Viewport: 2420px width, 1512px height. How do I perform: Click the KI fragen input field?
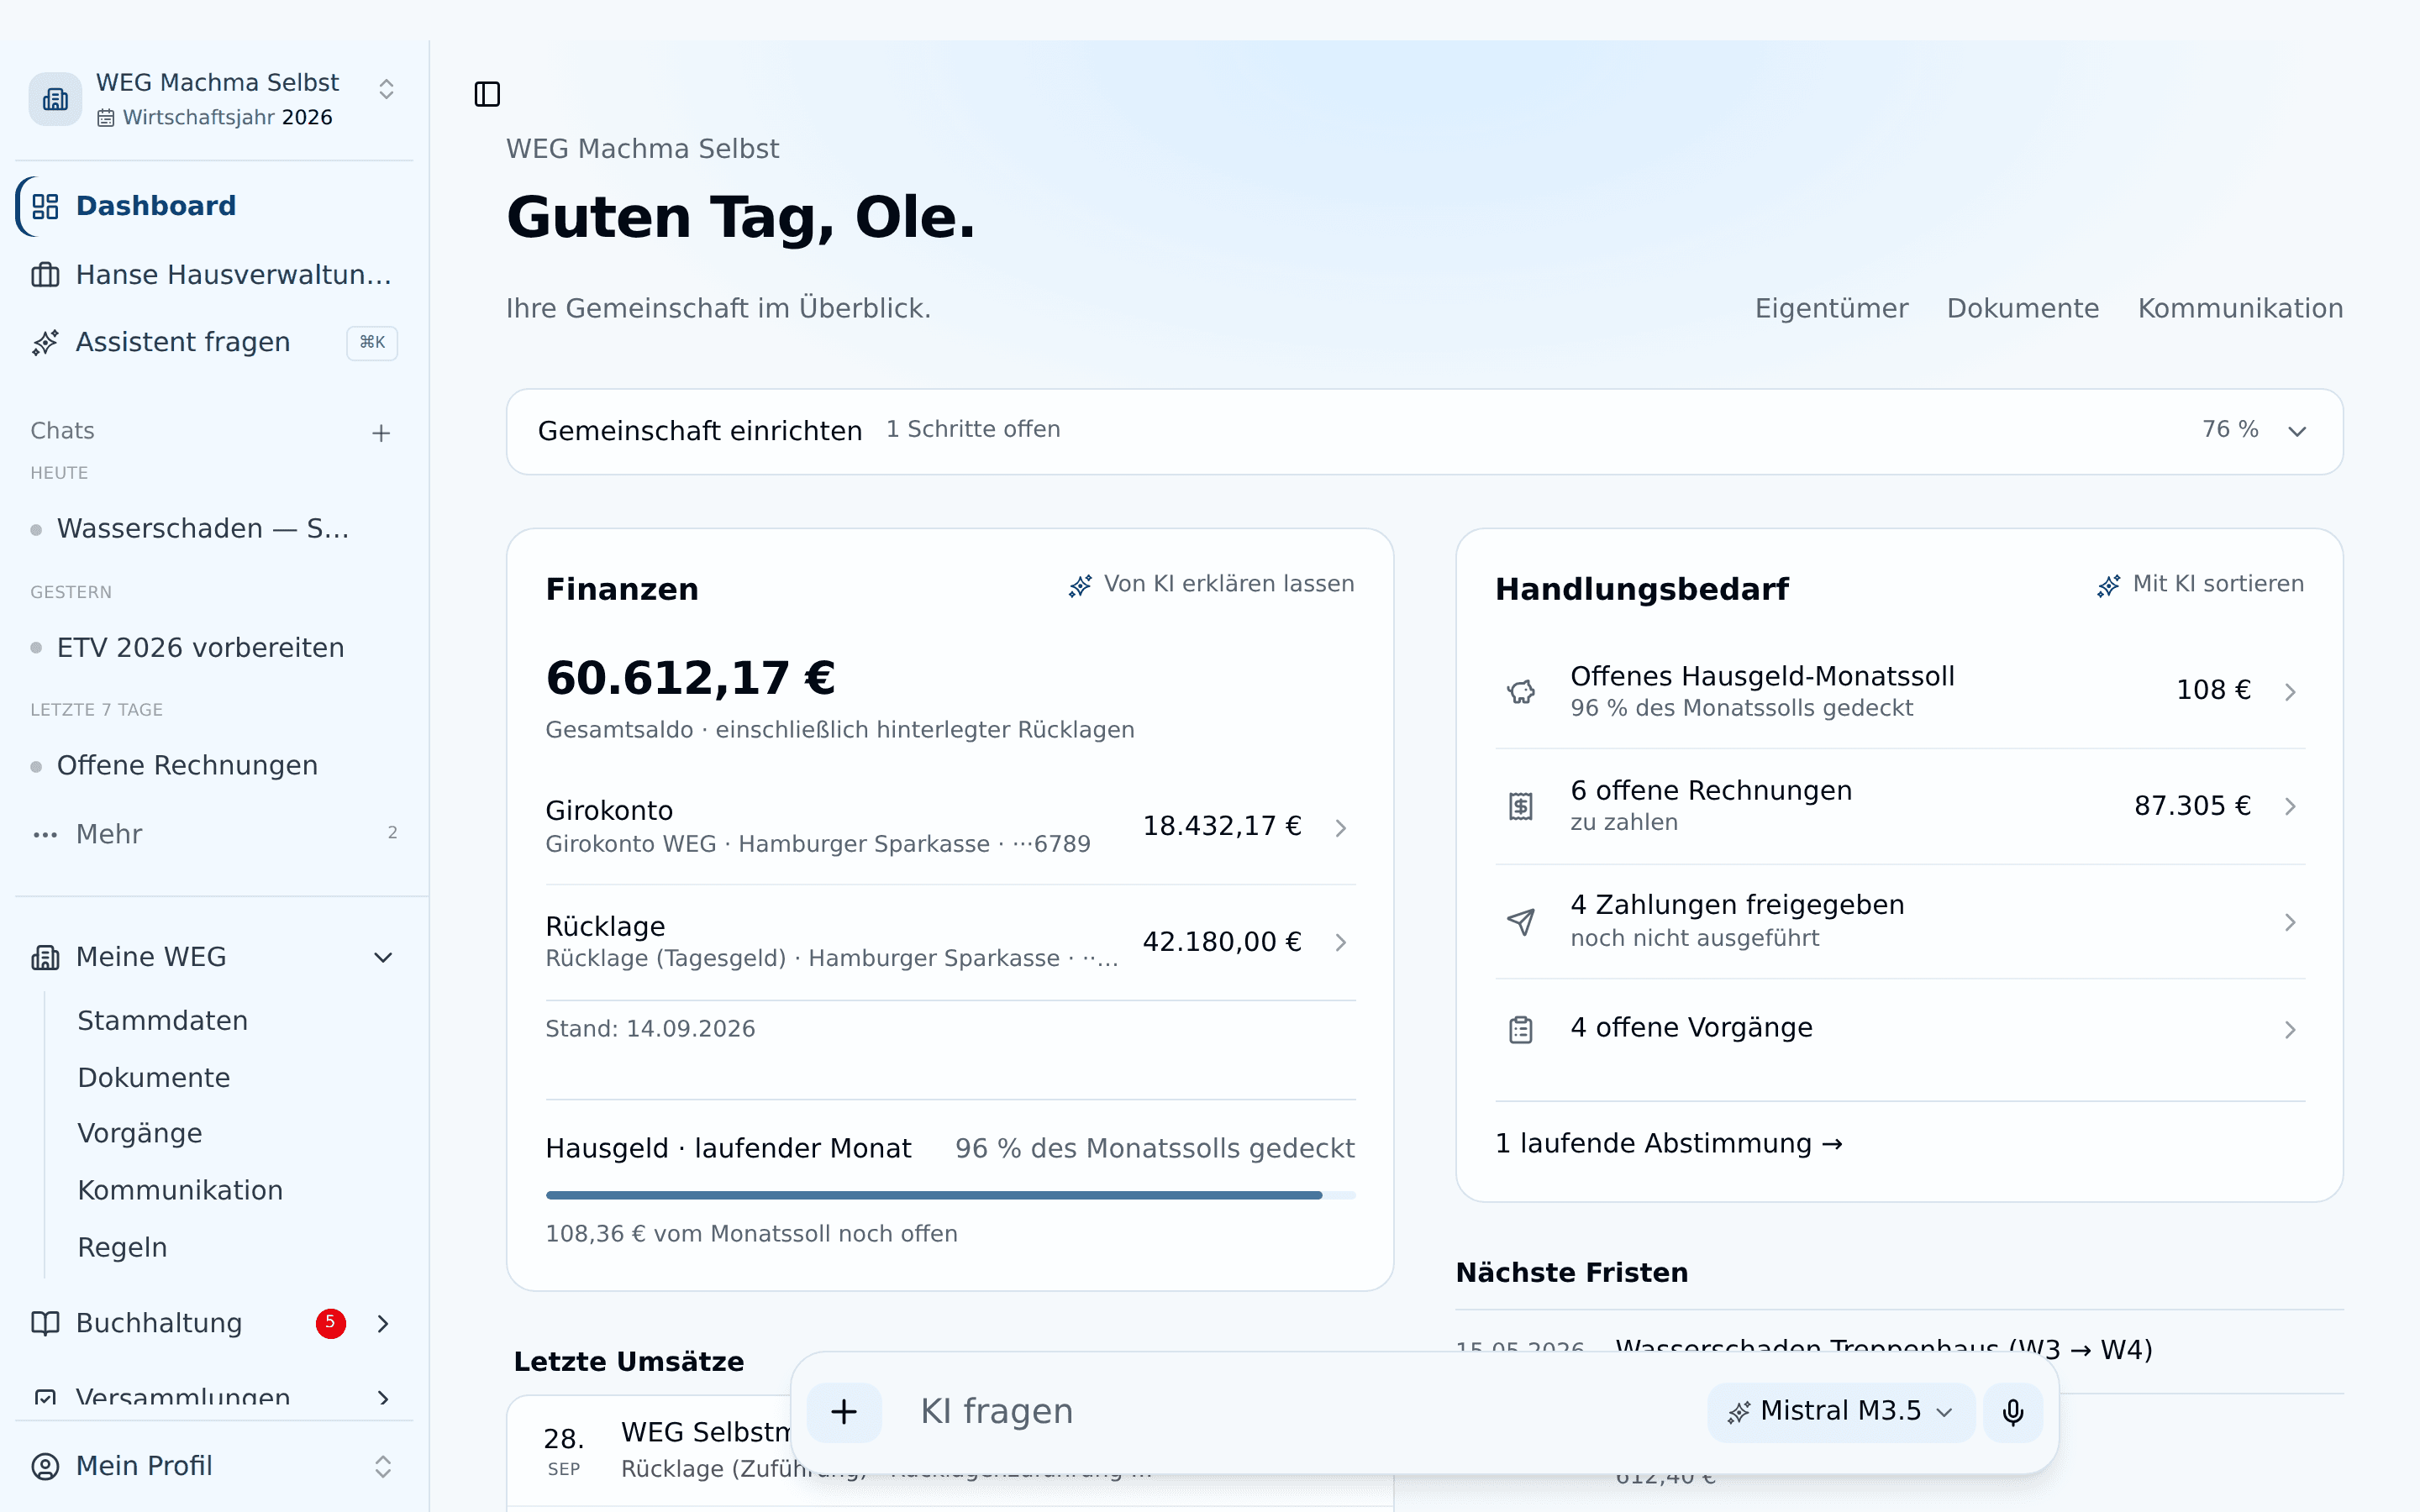coord(1300,1411)
